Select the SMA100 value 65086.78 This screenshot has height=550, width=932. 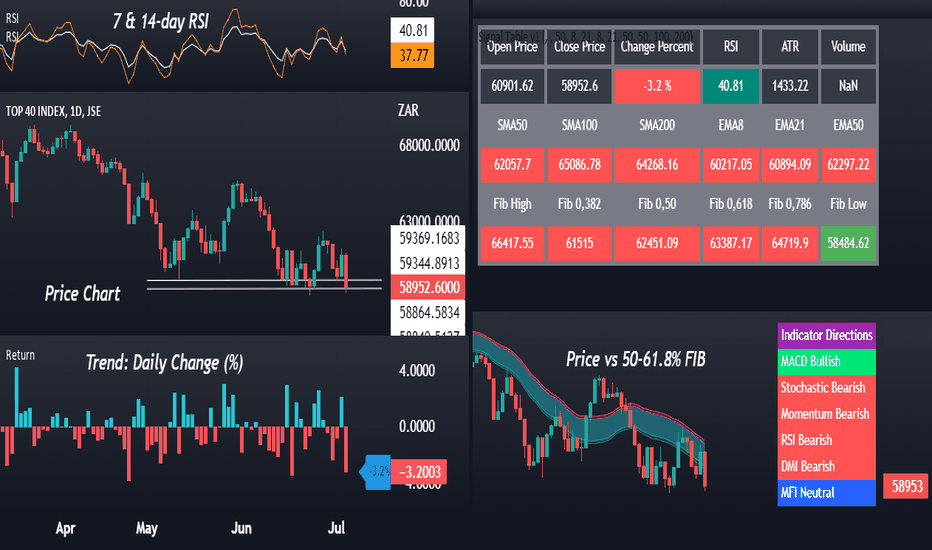point(580,164)
